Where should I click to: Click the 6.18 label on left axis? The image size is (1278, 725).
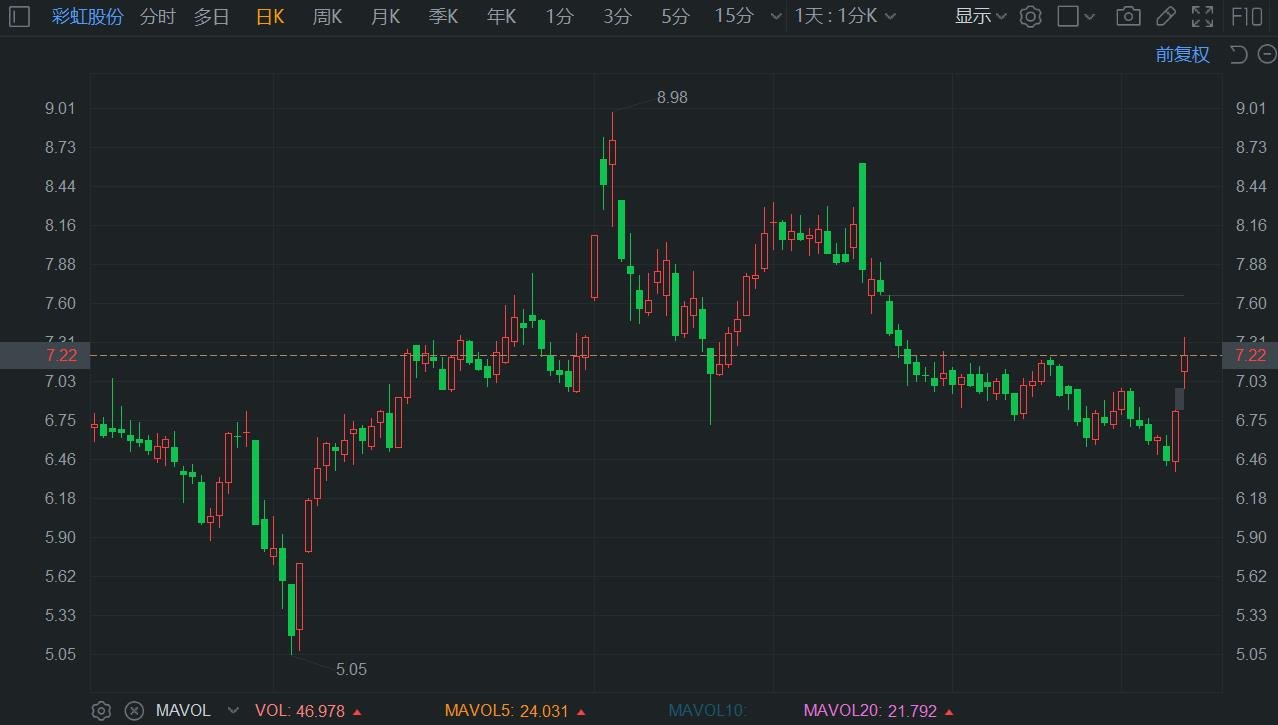[61, 498]
